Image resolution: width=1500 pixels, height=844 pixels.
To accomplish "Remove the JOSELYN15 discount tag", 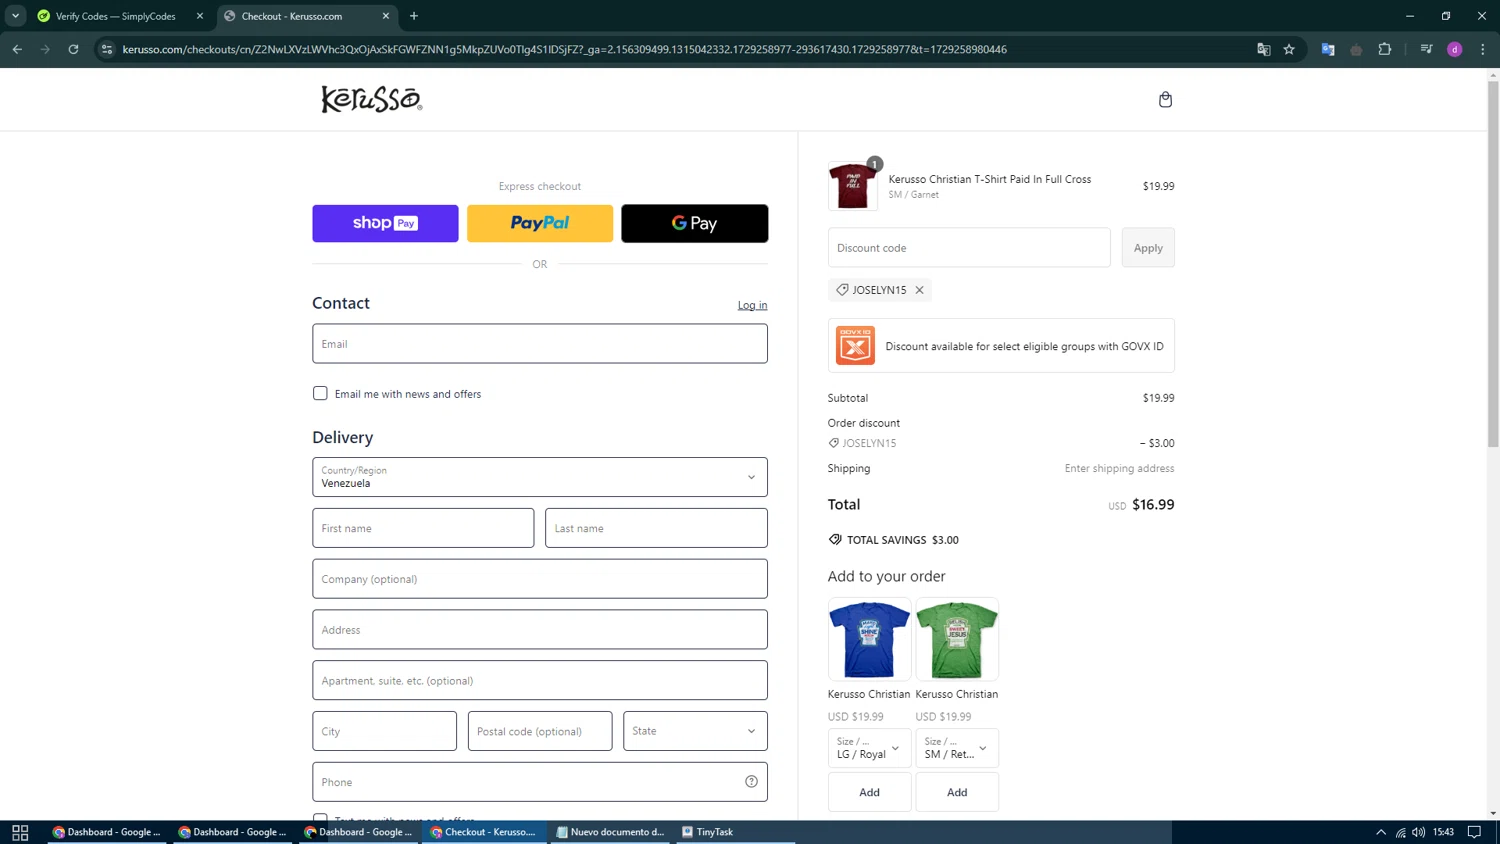I will (919, 290).
